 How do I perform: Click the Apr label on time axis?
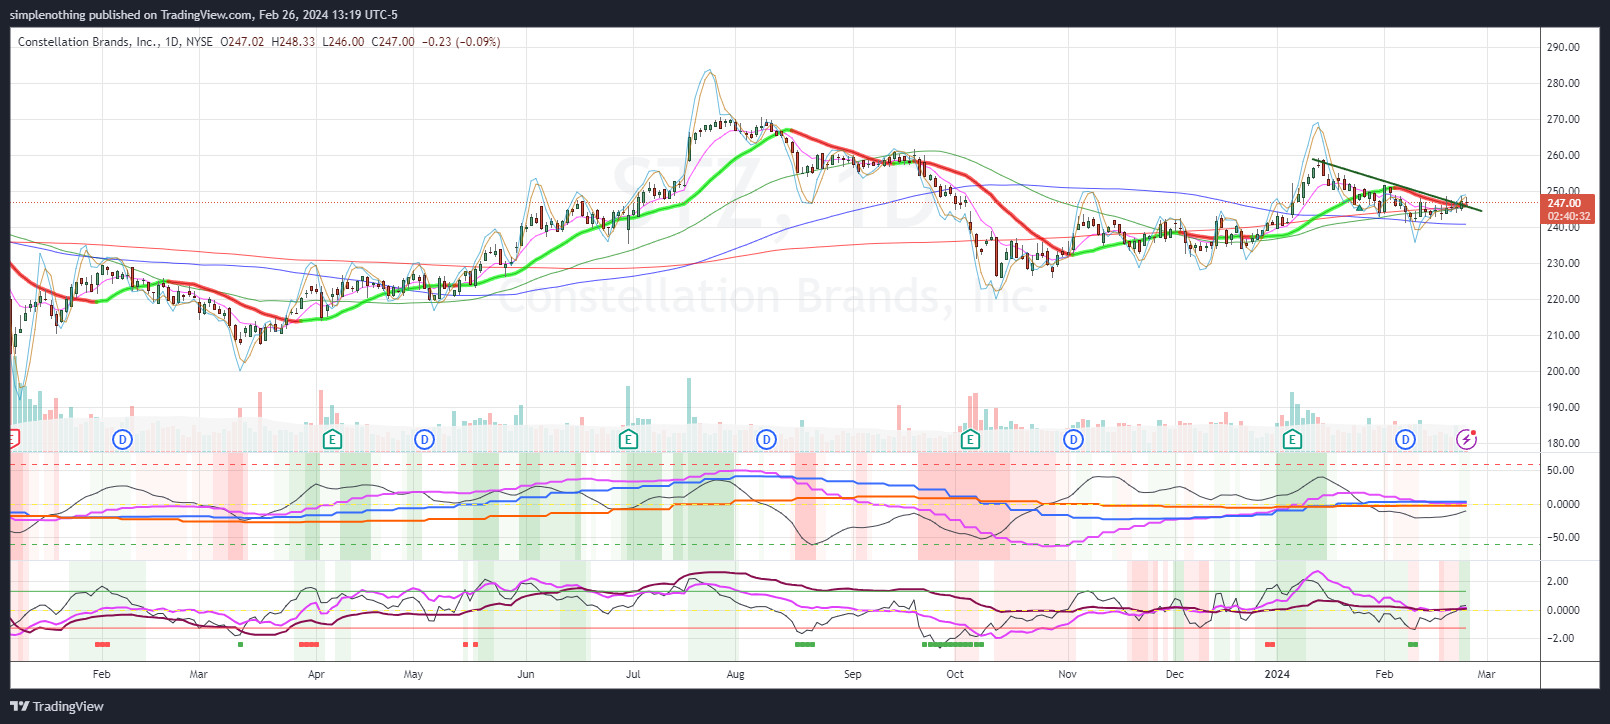(x=316, y=674)
